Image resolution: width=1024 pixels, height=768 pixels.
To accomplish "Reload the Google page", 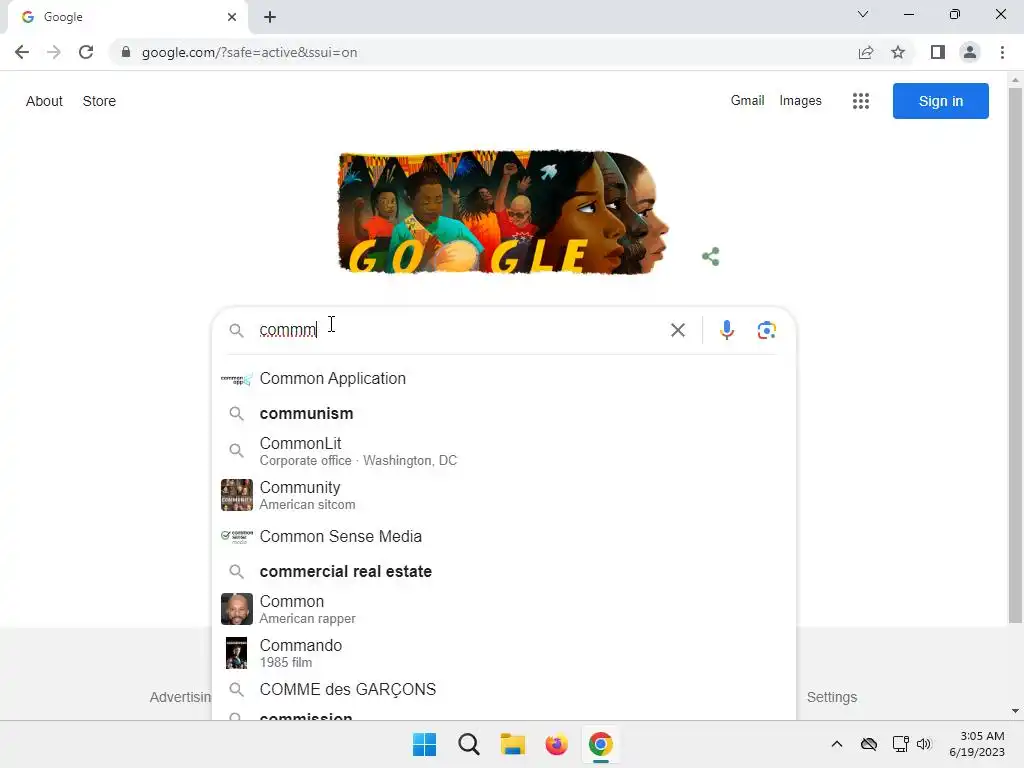I will [x=86, y=52].
